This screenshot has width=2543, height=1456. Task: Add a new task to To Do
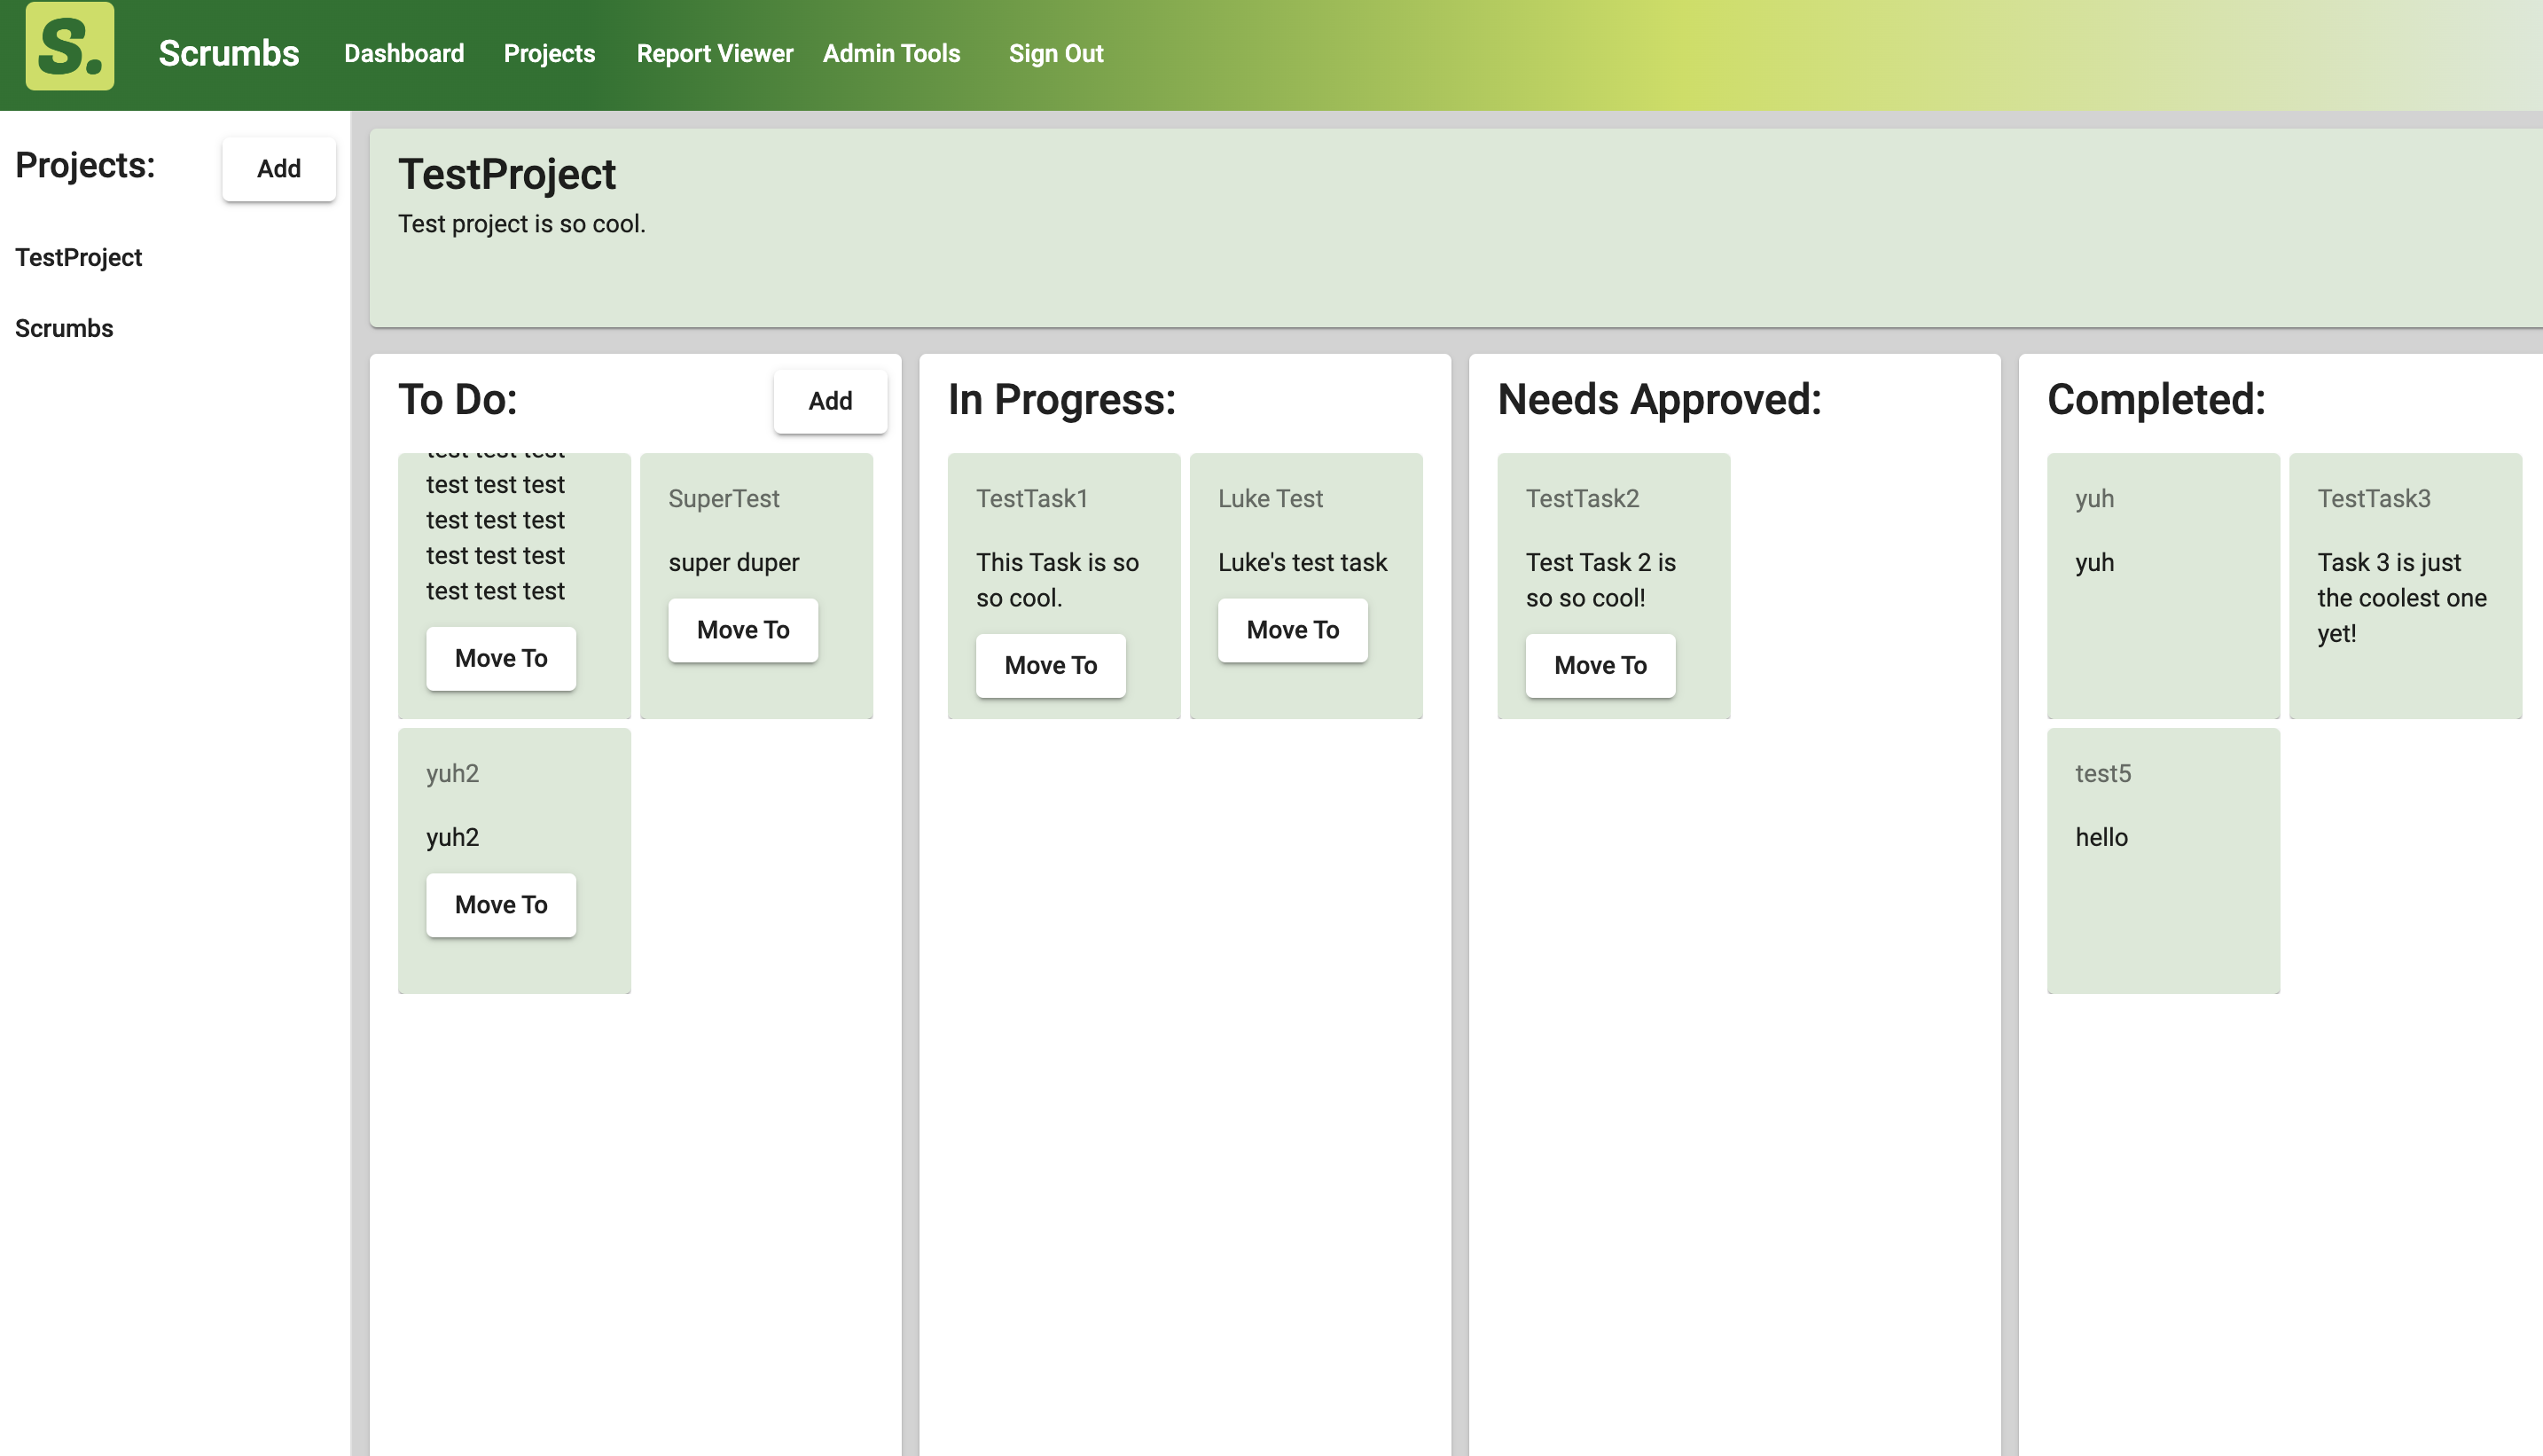[830, 400]
